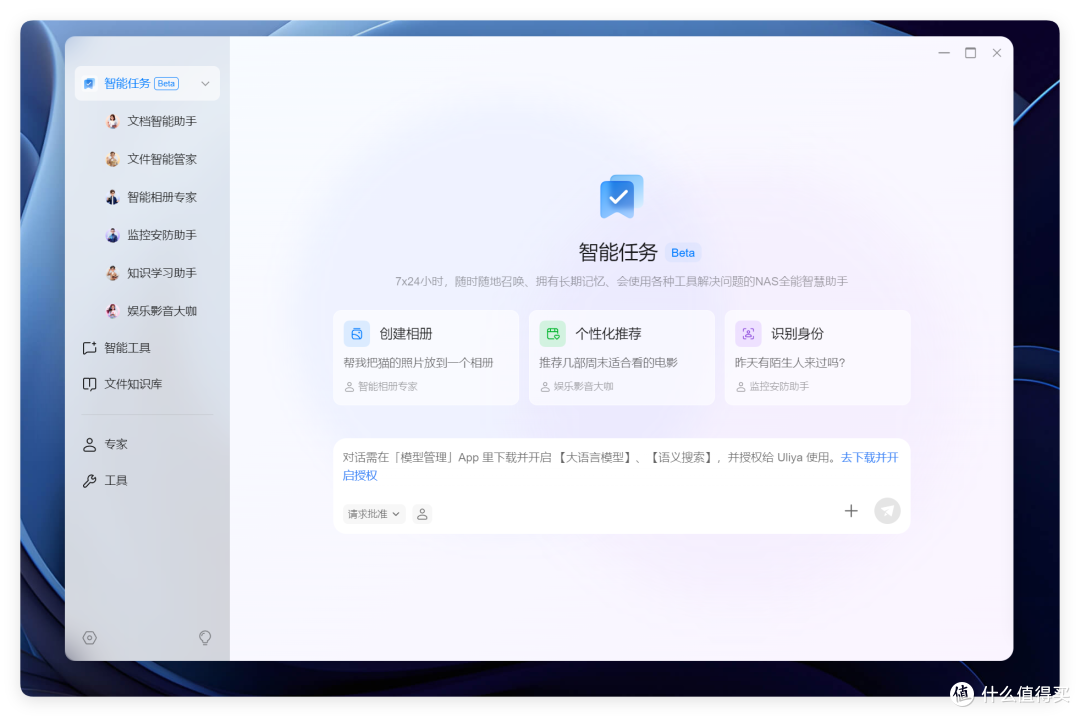Screen dimensions: 1080x717
Task: Select the 个性化推荐 suggestion card
Action: click(x=622, y=357)
